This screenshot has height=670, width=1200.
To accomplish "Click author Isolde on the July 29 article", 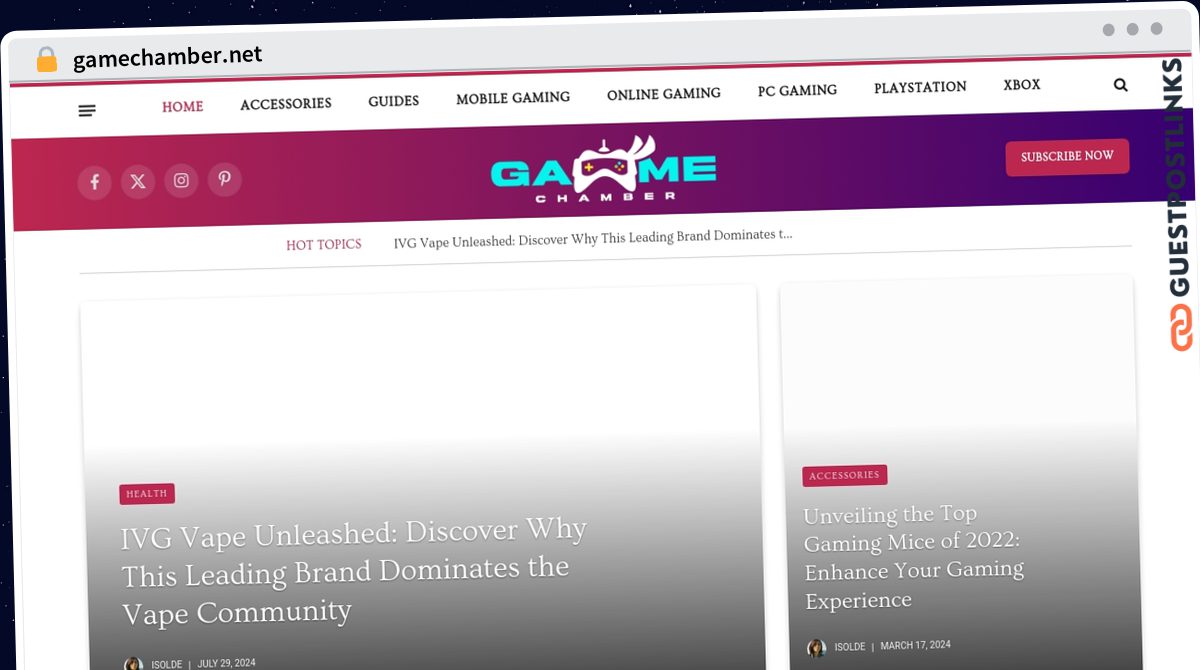I will (x=165, y=664).
